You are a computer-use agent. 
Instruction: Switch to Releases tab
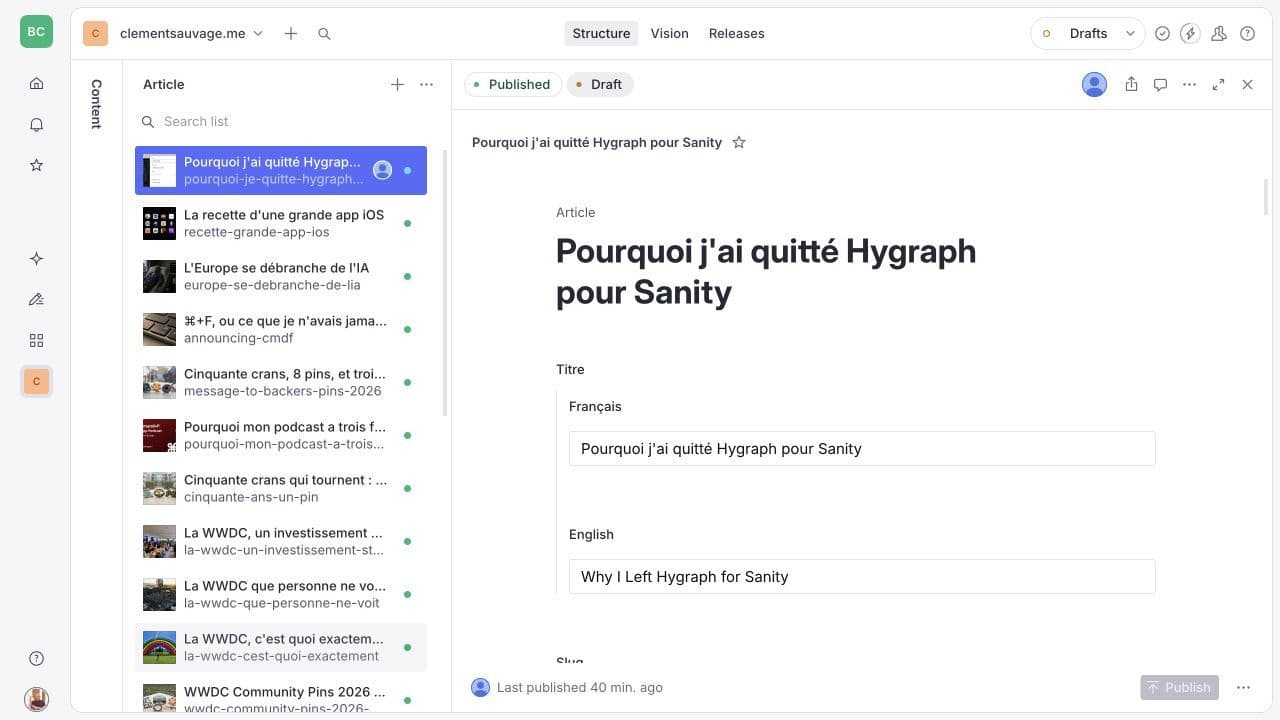pos(736,33)
